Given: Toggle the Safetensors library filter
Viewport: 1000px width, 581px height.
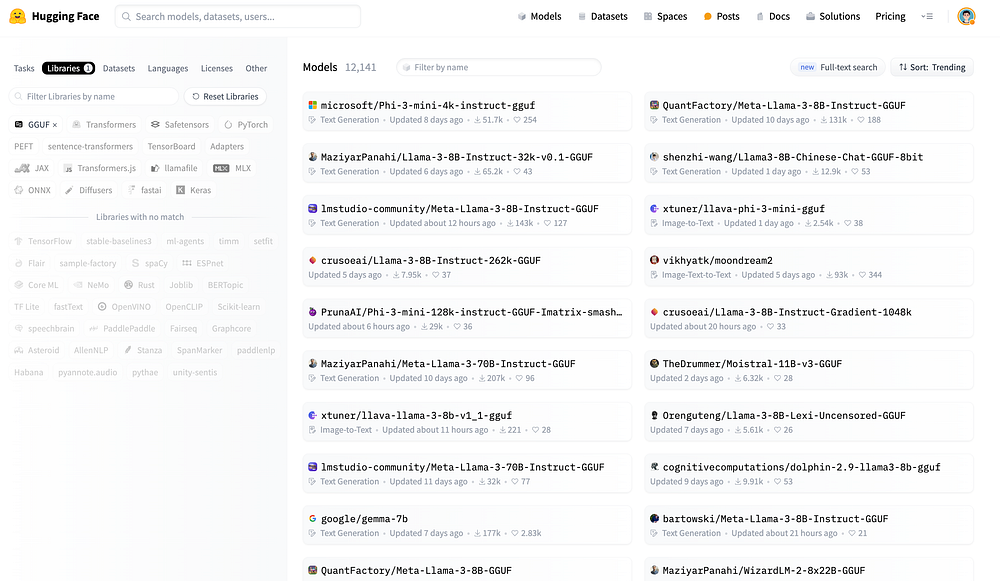Looking at the screenshot, I should (x=180, y=124).
